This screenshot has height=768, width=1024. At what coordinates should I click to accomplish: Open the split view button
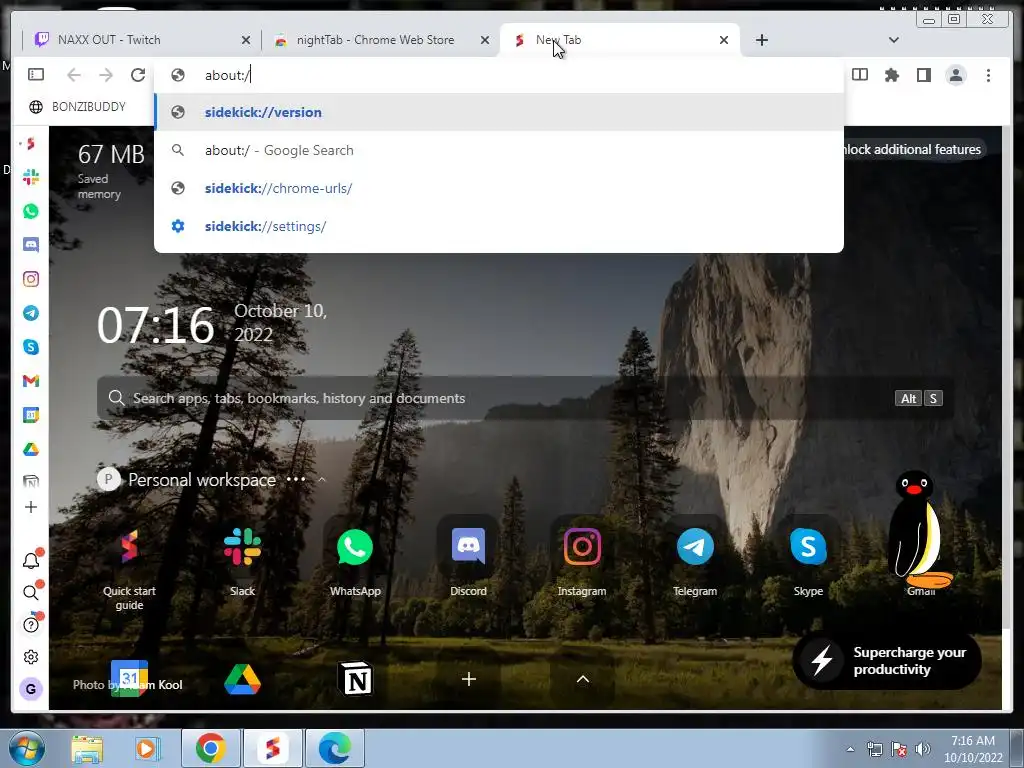(860, 75)
